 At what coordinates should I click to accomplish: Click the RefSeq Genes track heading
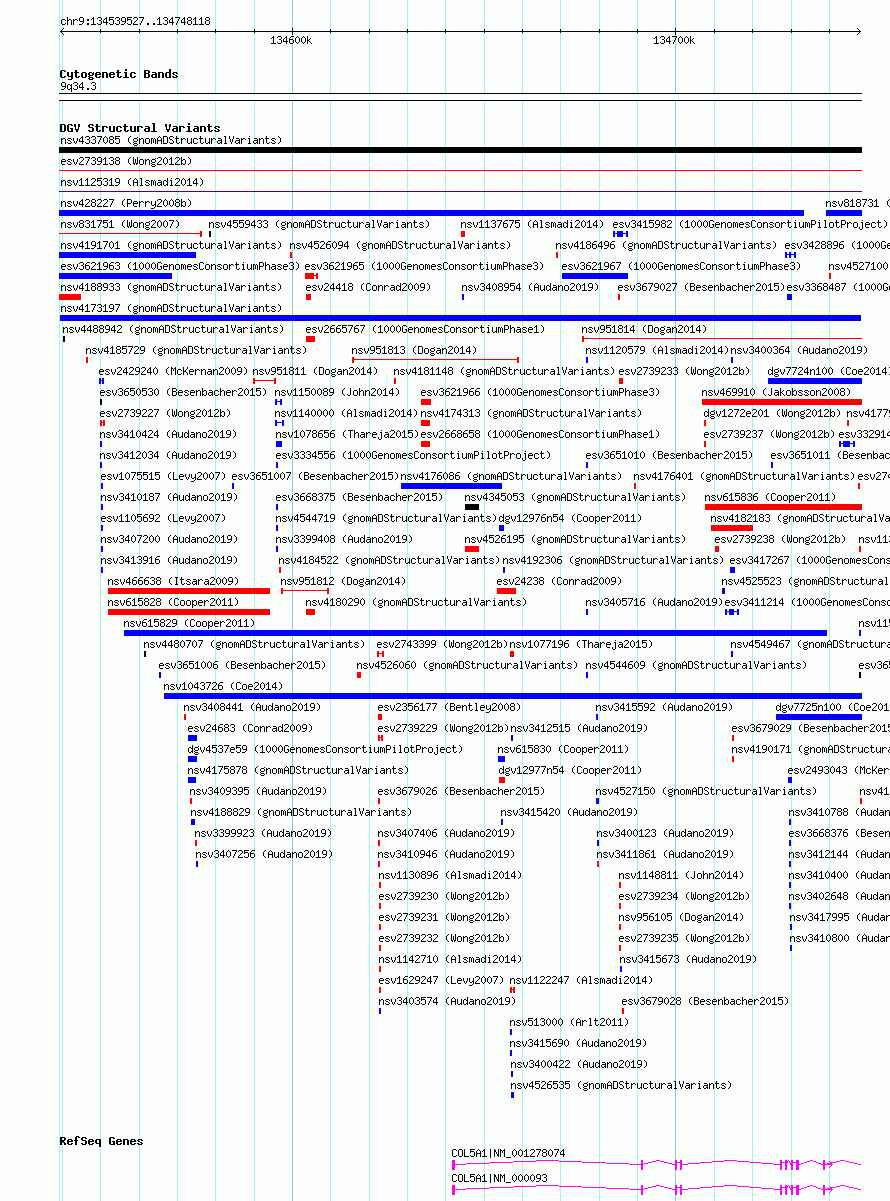click(101, 1141)
